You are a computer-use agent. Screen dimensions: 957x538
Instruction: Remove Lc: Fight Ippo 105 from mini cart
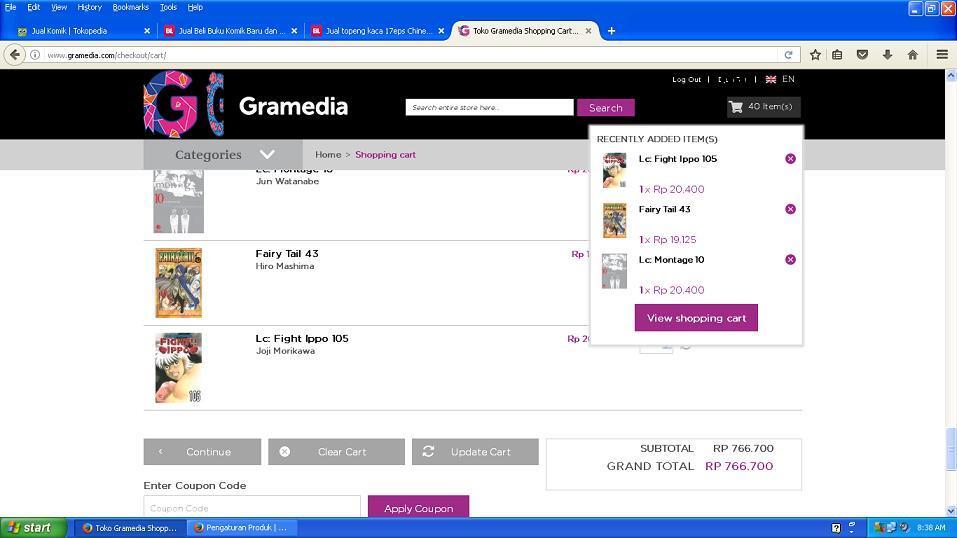point(790,159)
